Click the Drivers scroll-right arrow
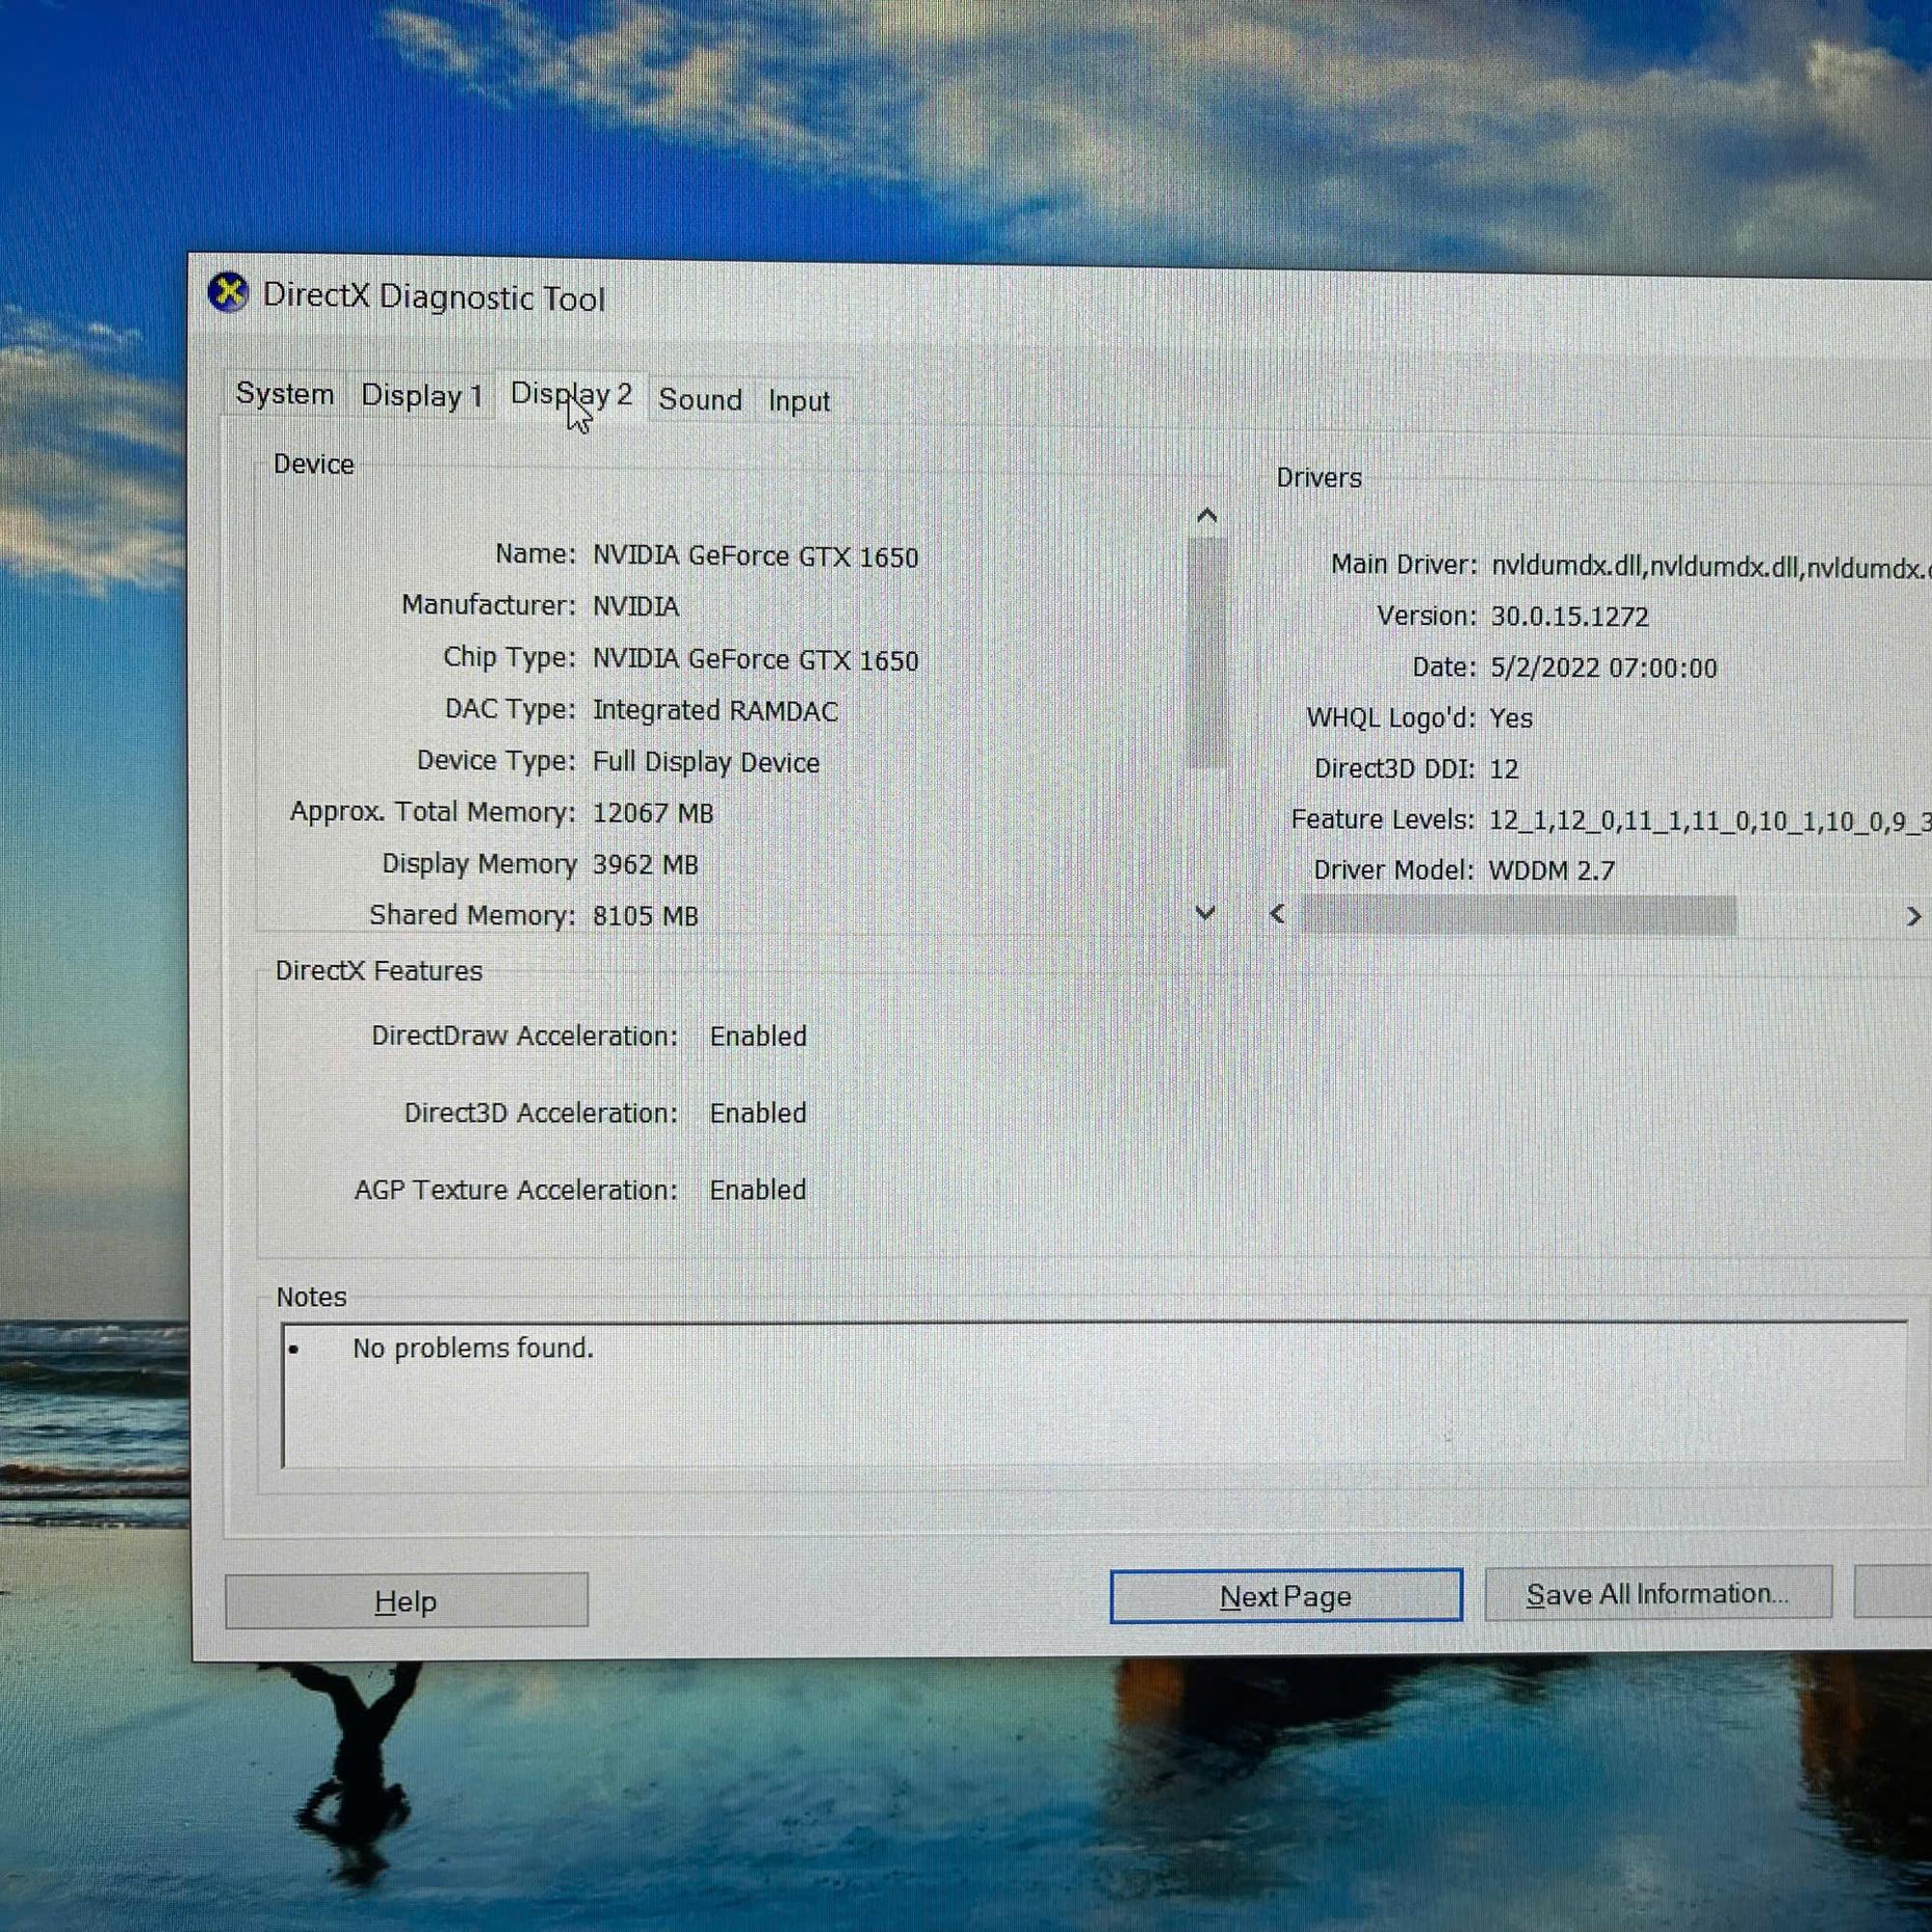Image resolution: width=1932 pixels, height=1932 pixels. (x=1913, y=917)
